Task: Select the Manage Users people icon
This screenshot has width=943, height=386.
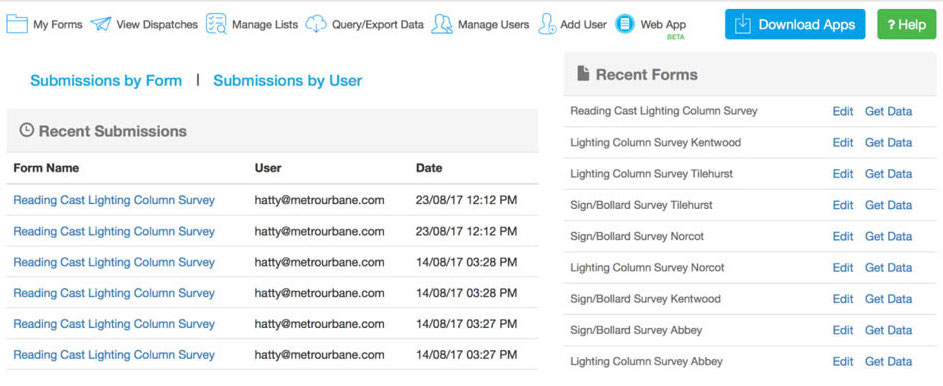Action: pos(442,24)
